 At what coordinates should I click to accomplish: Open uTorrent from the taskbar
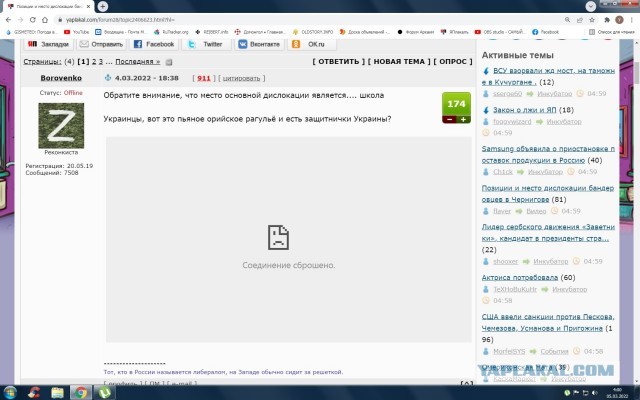(x=105, y=392)
